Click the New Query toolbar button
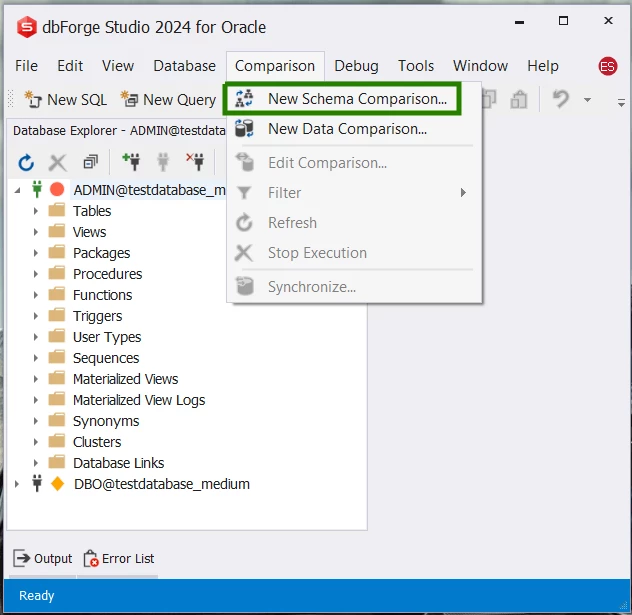The width and height of the screenshot is (632, 615). (168, 100)
